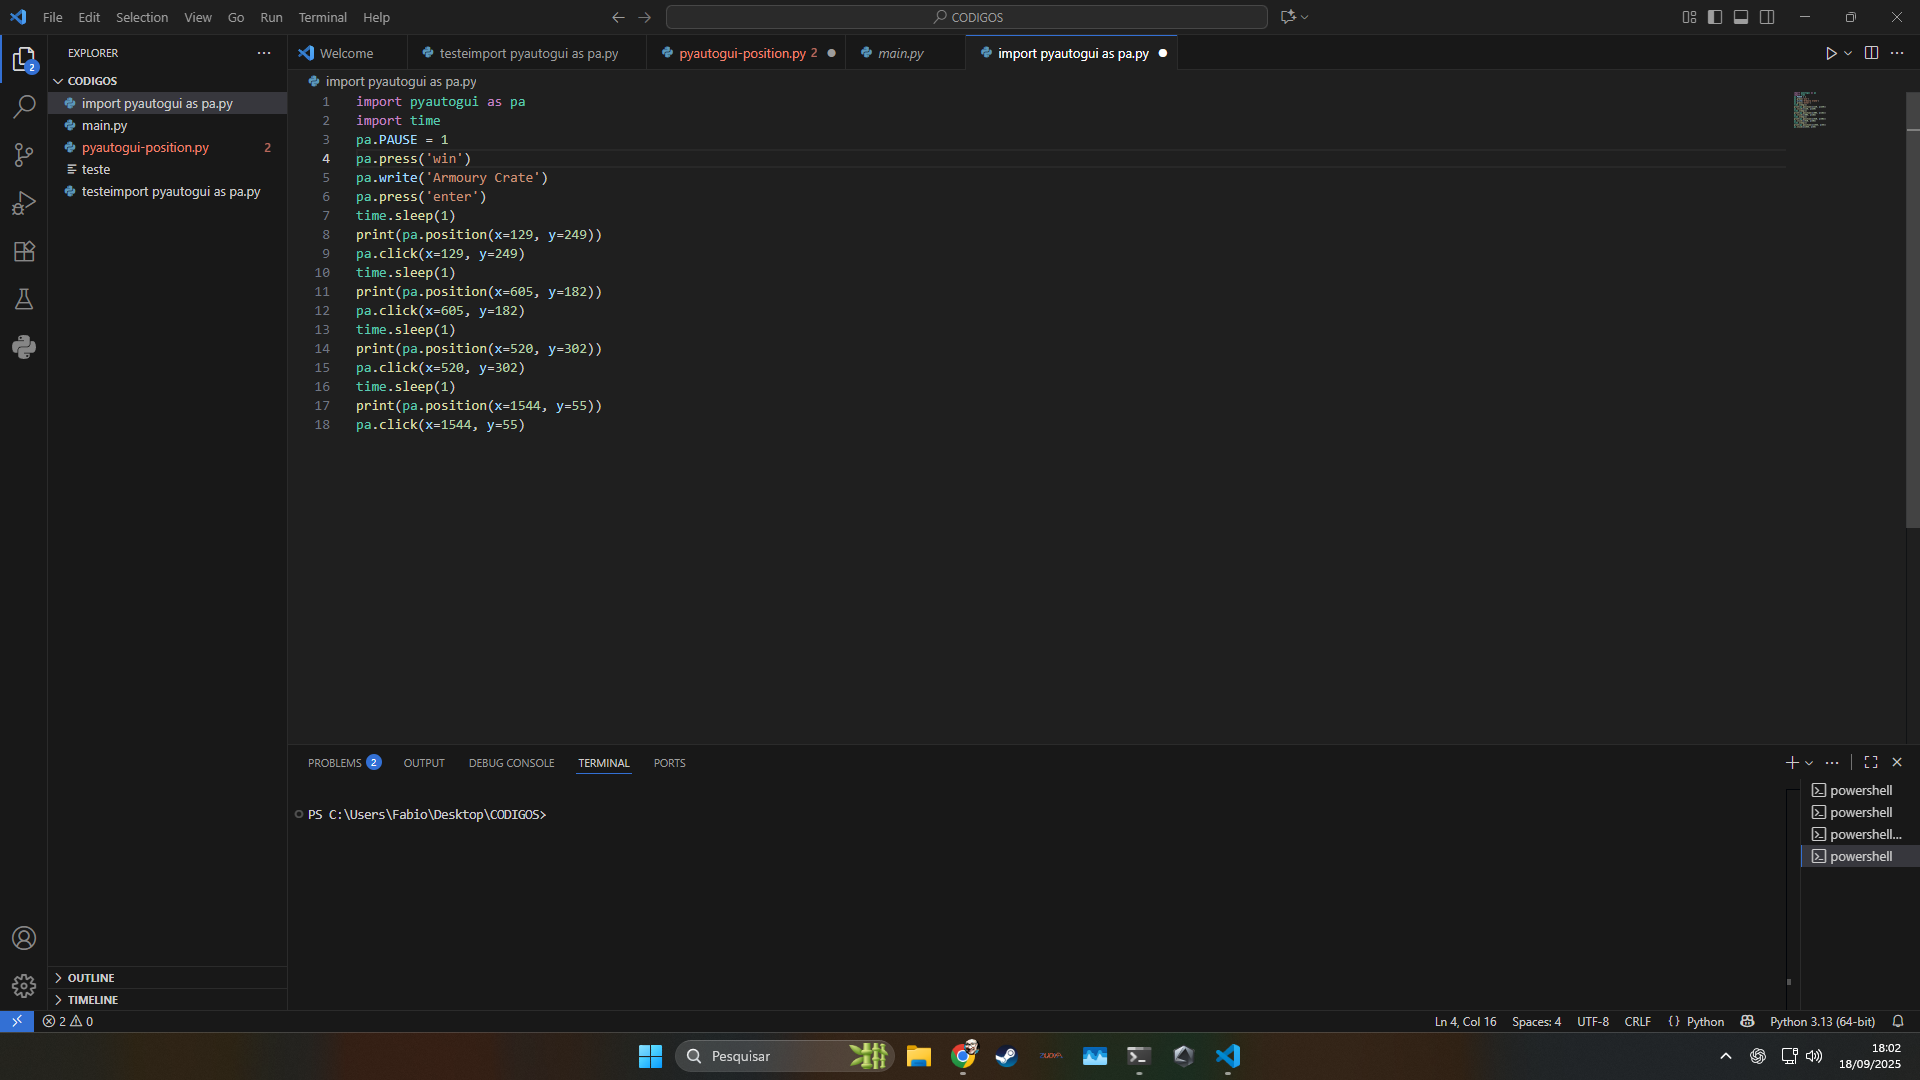Go to line via Ln 4, Col 16

tap(1465, 1021)
